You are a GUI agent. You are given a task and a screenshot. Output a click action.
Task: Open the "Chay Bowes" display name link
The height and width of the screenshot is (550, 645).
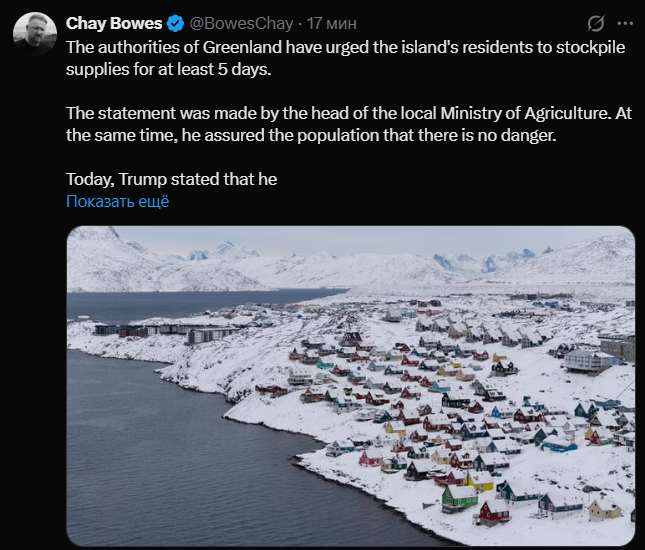114,22
